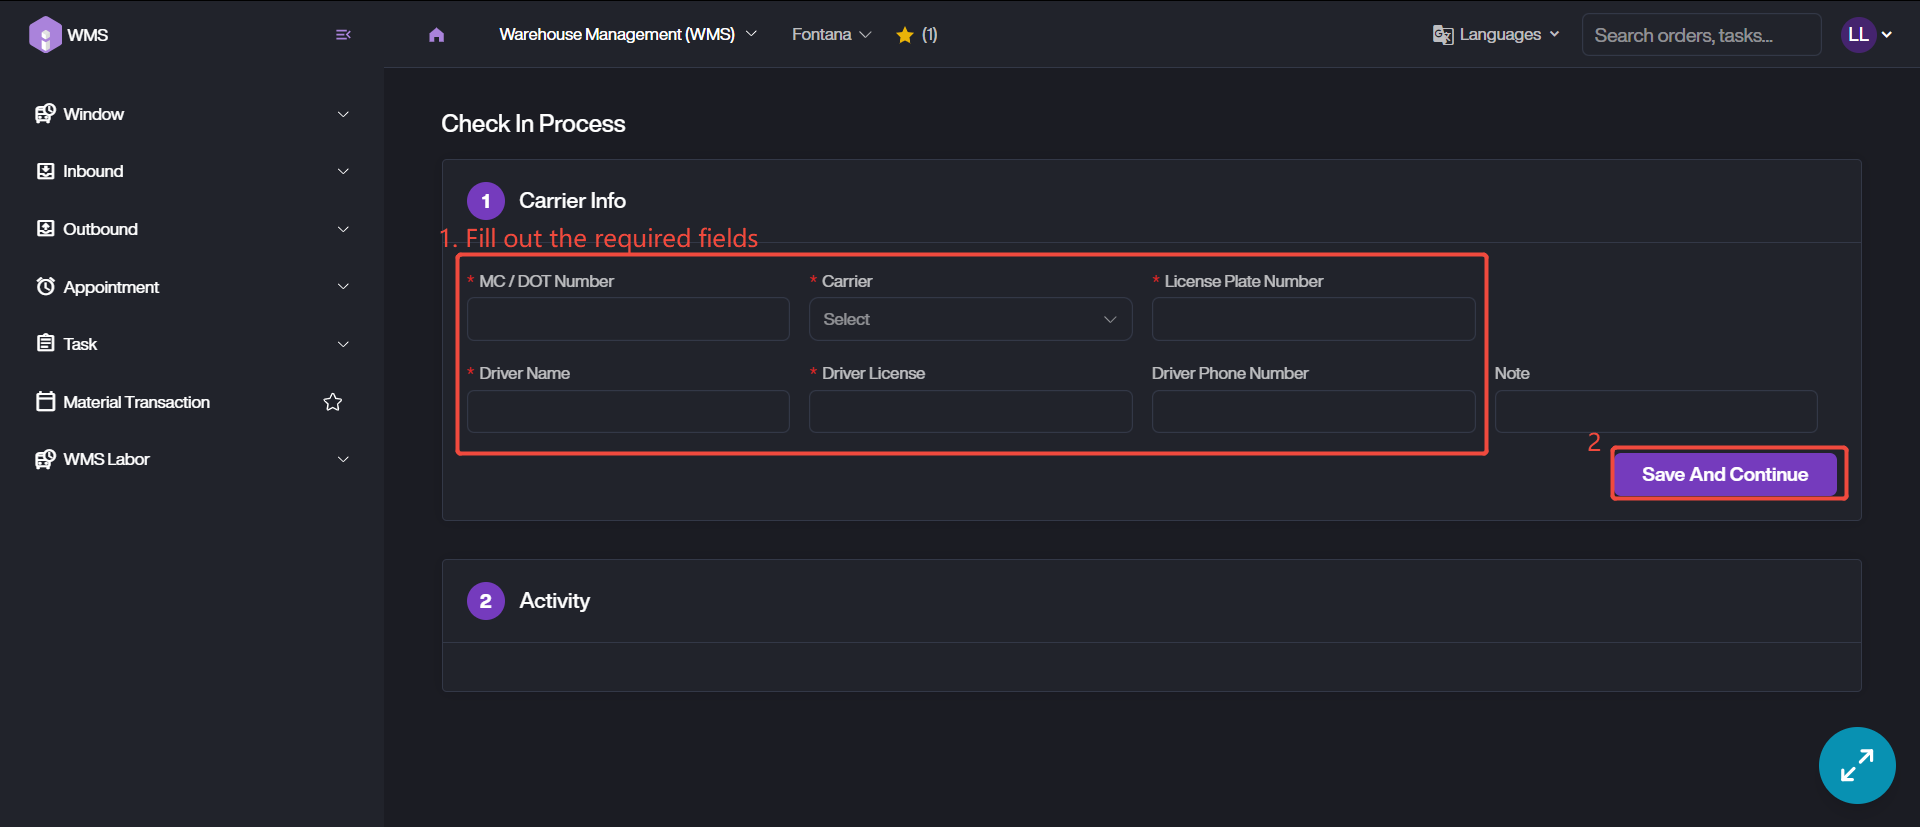Click the home icon in top bar
1920x827 pixels.
[x=436, y=35]
